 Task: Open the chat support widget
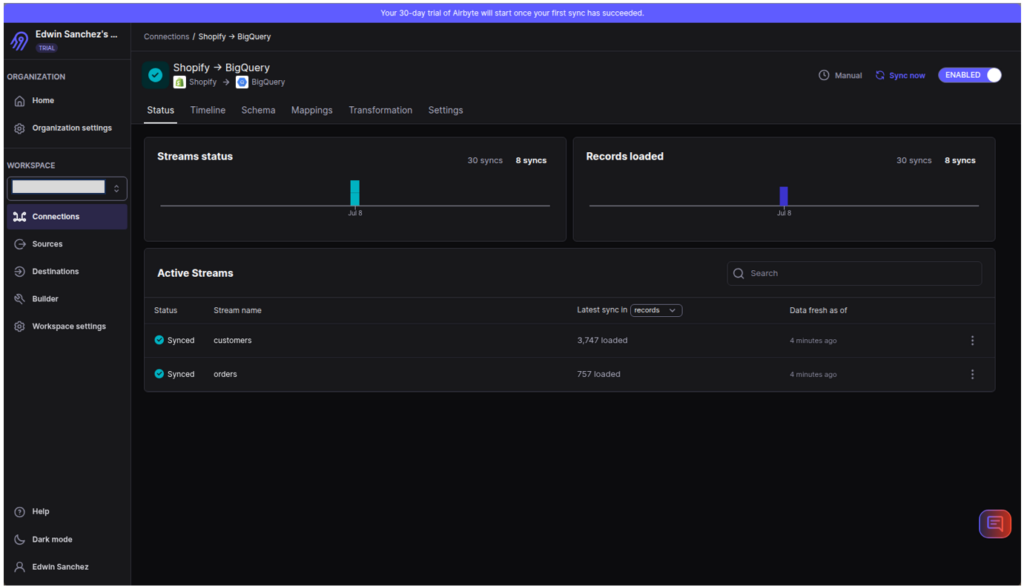[x=995, y=524]
